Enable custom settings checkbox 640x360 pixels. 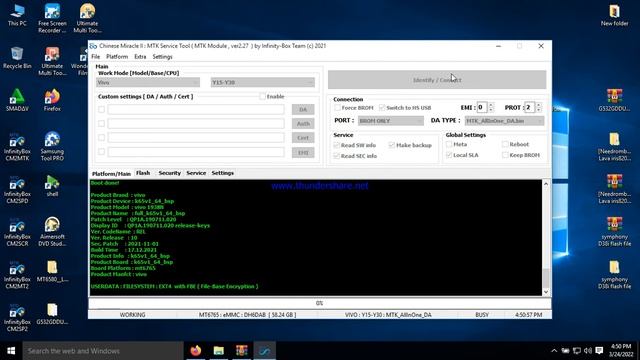[x=262, y=97]
